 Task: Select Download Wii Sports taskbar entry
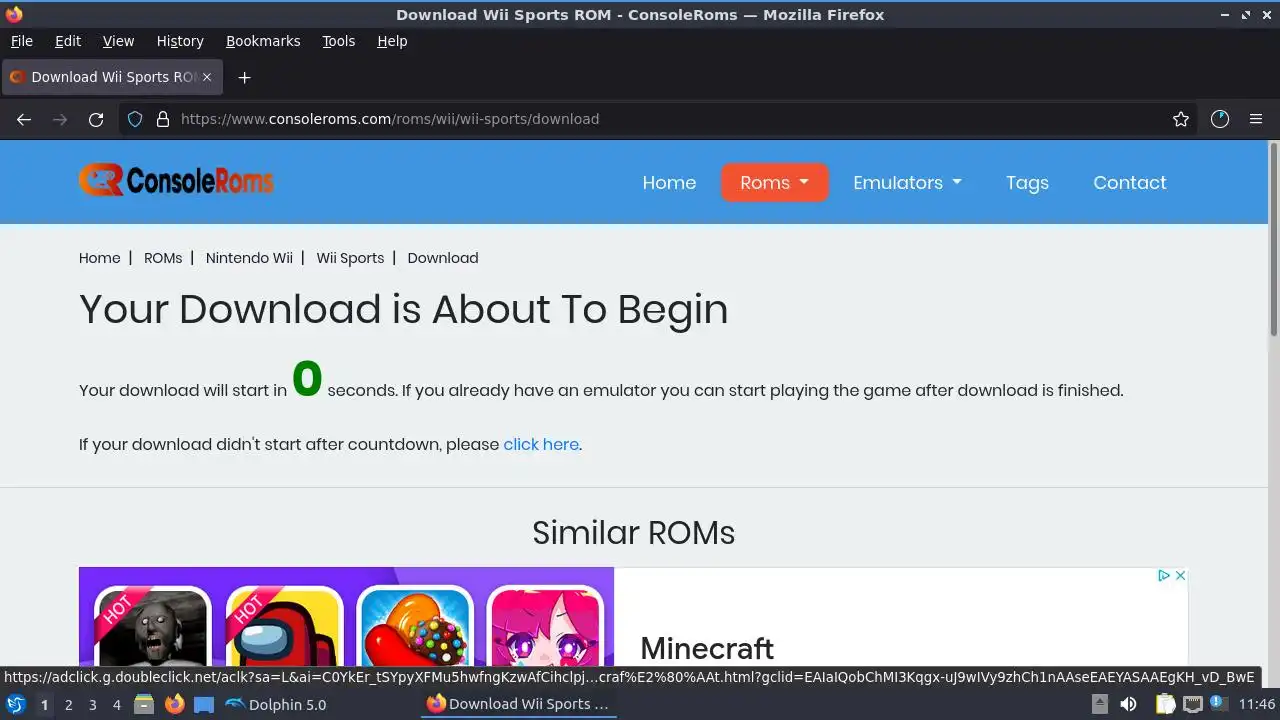[518, 704]
